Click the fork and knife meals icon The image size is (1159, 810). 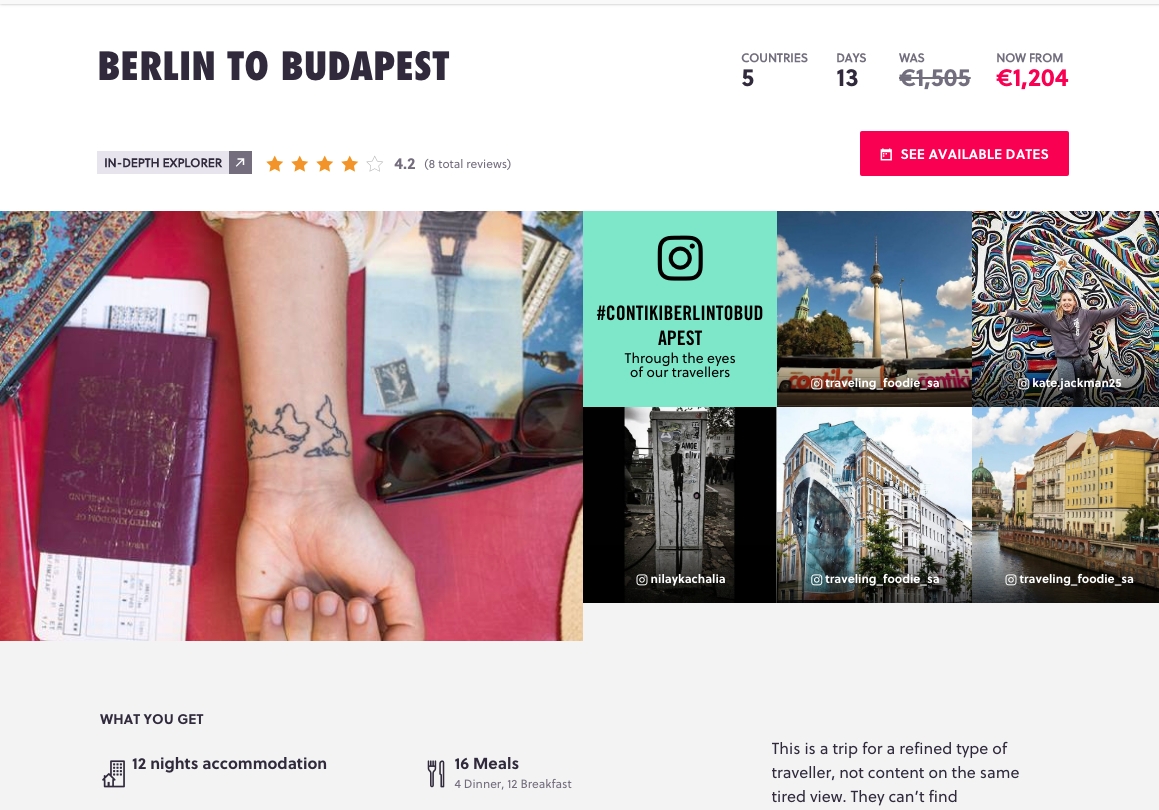coord(436,773)
